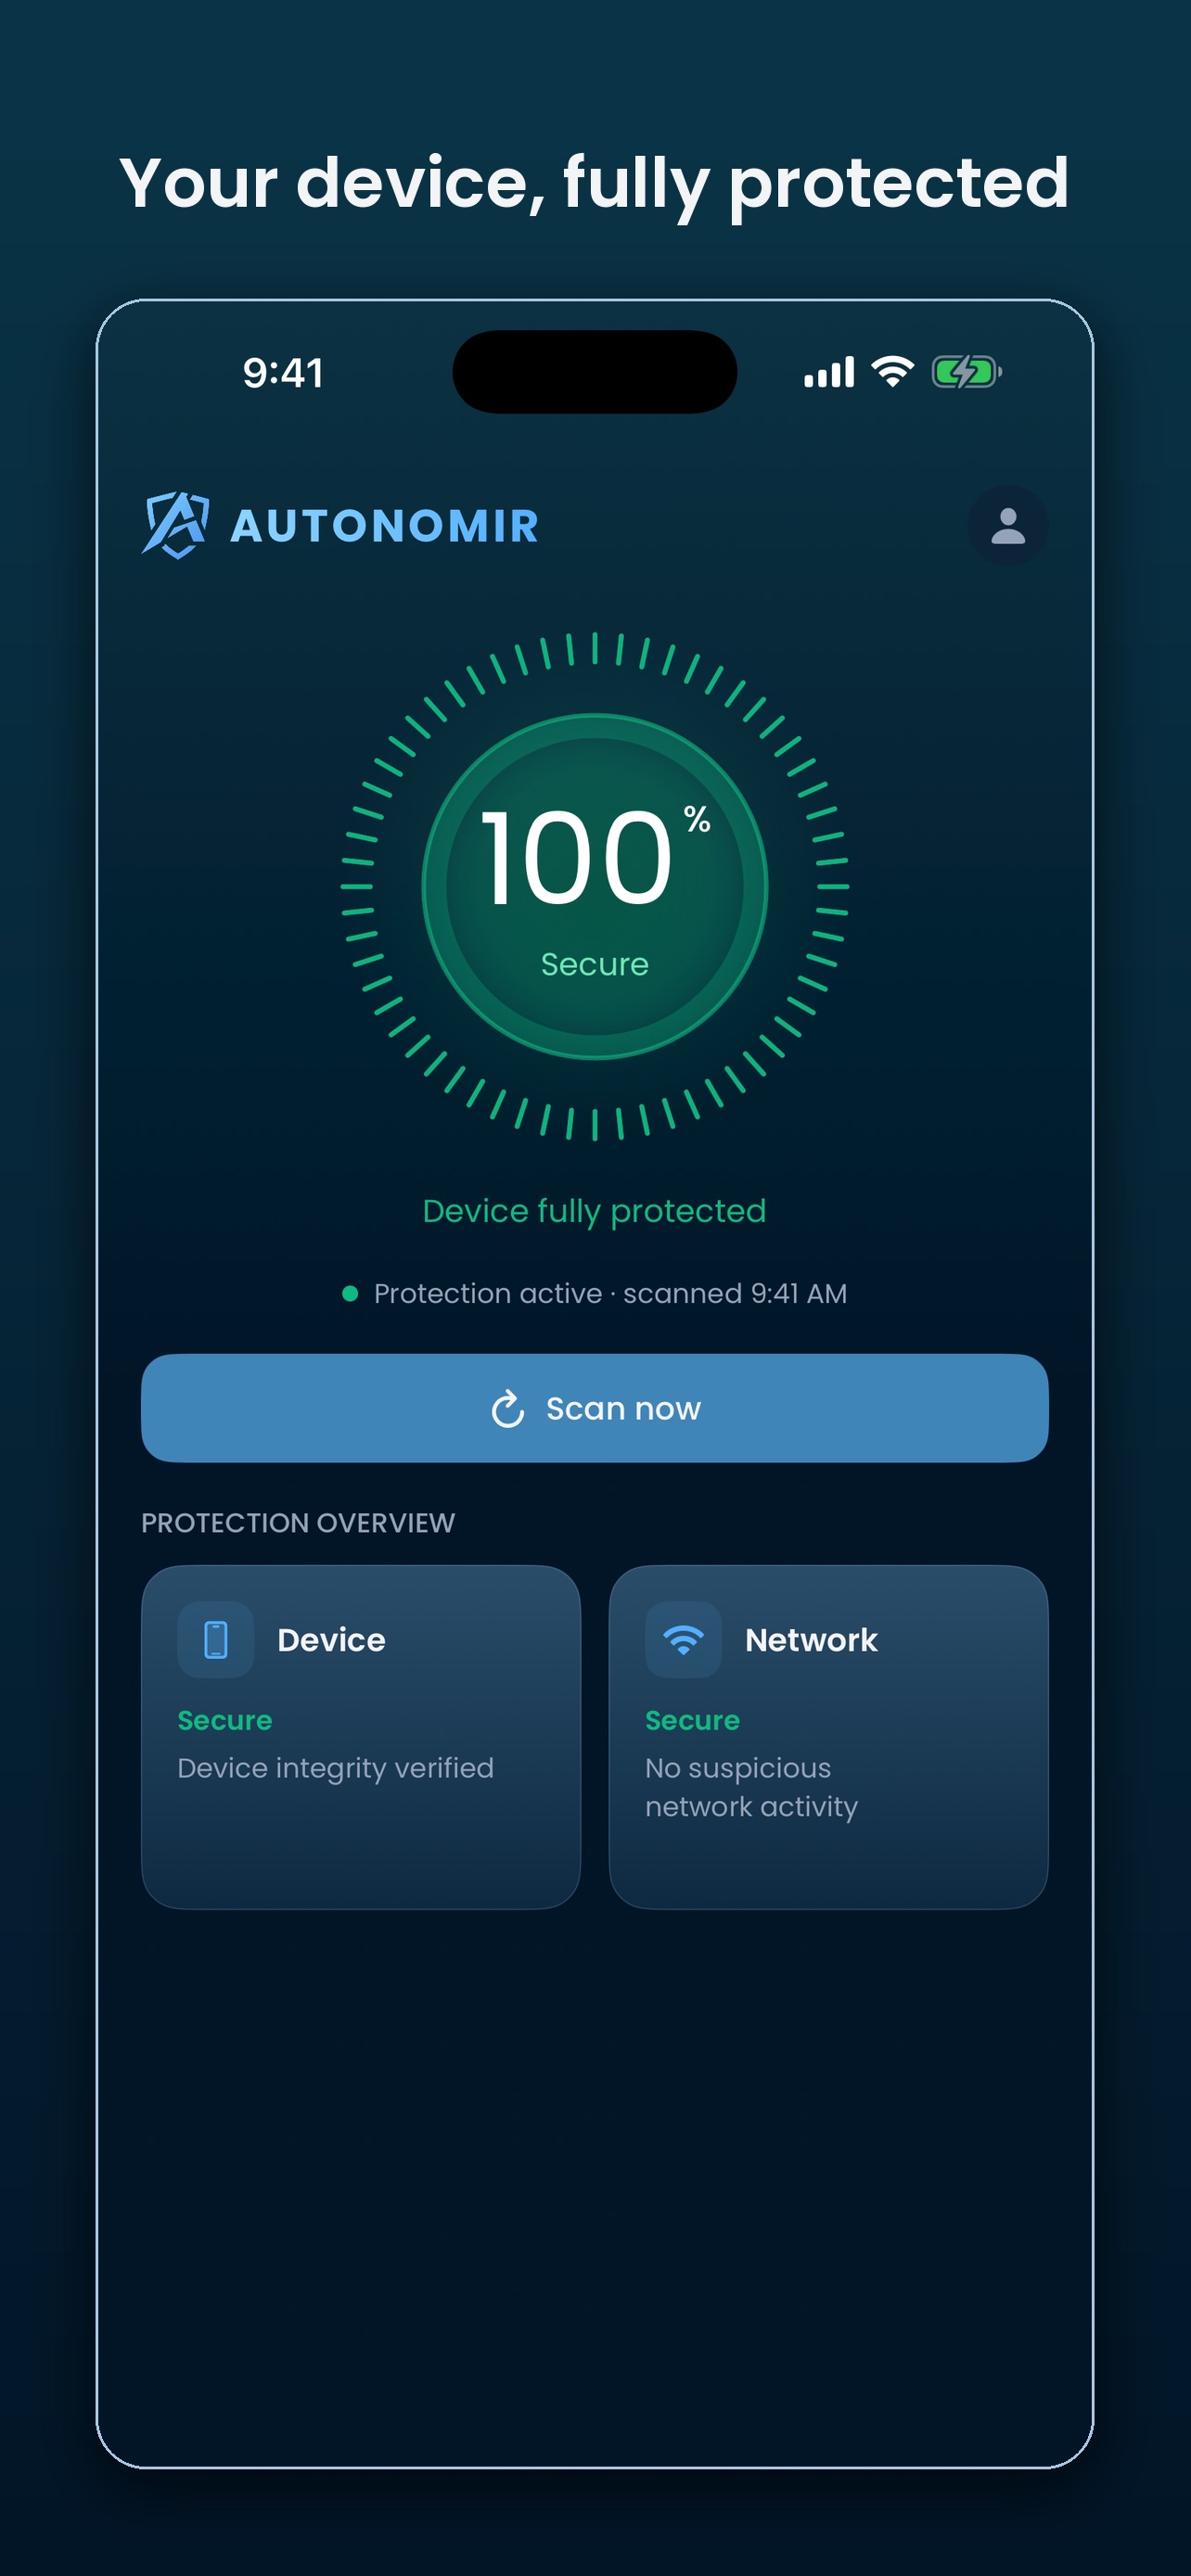Click "Protection active · scanned 9:41 AM" text
Image resolution: width=1191 pixels, height=2576 pixels.
[x=610, y=1294]
